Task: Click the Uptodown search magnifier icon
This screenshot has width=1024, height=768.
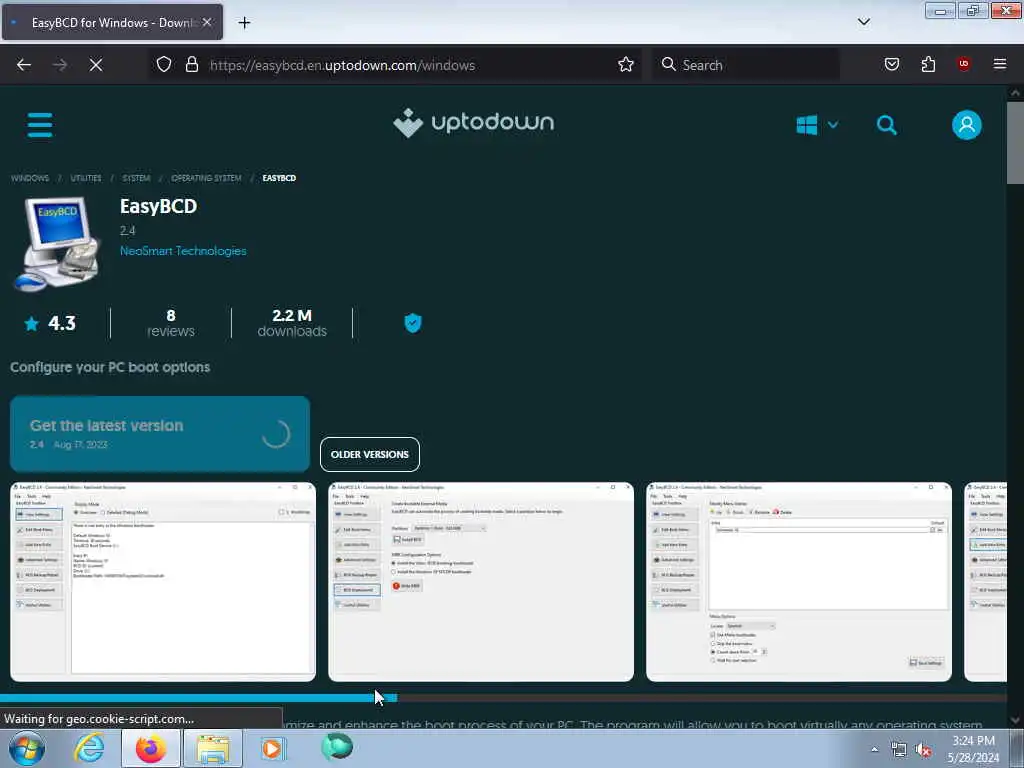Action: (886, 125)
